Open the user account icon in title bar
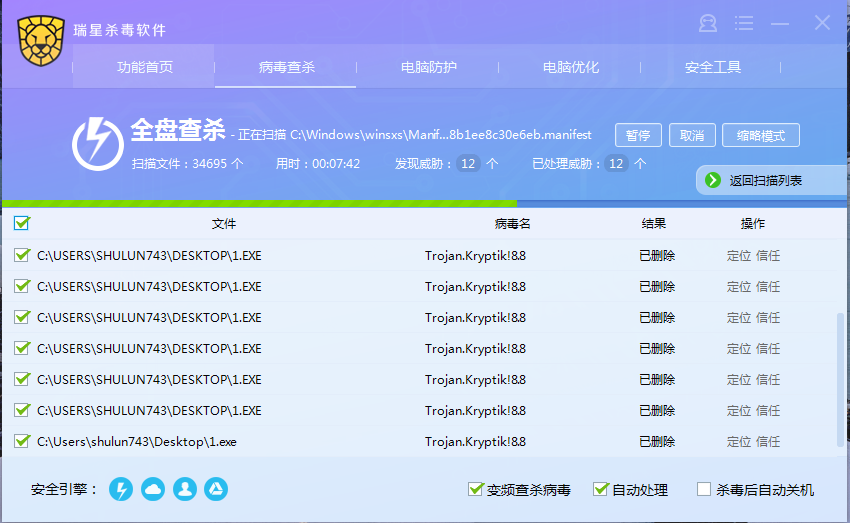Screen dimensions: 850x523 click(x=707, y=23)
